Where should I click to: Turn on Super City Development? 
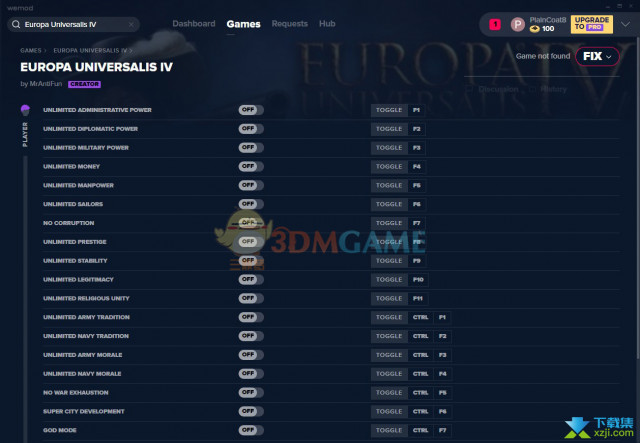[x=251, y=411]
